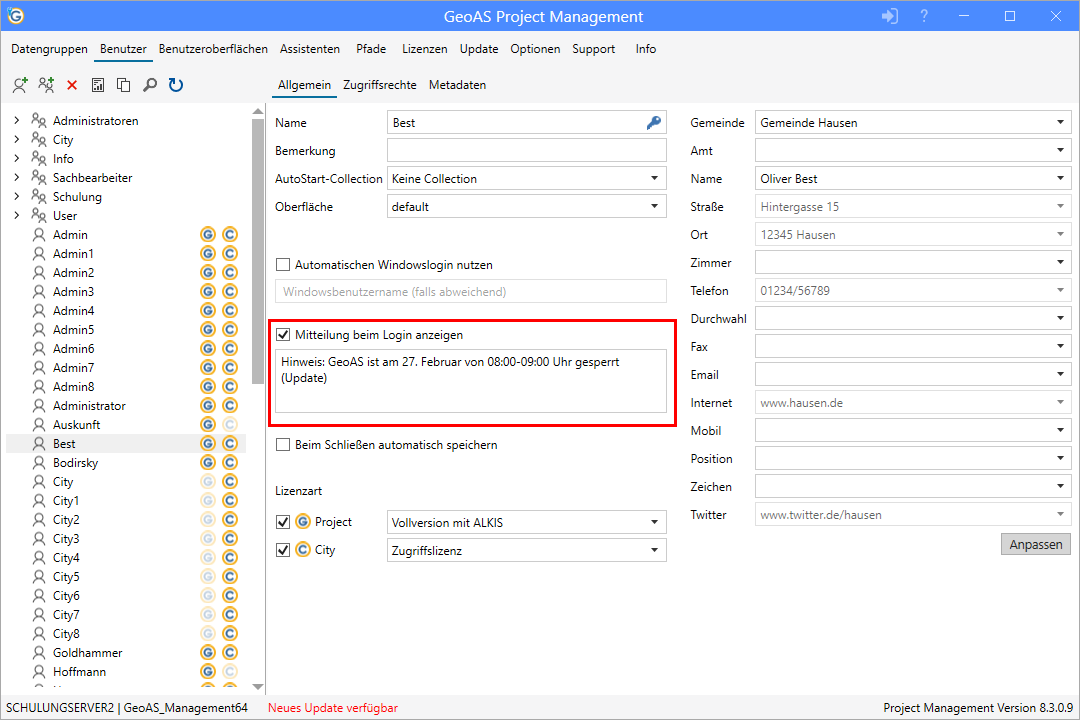Viewport: 1080px width, 720px height.
Task: Click the Add User Group toolbar icon
Action: click(x=45, y=85)
